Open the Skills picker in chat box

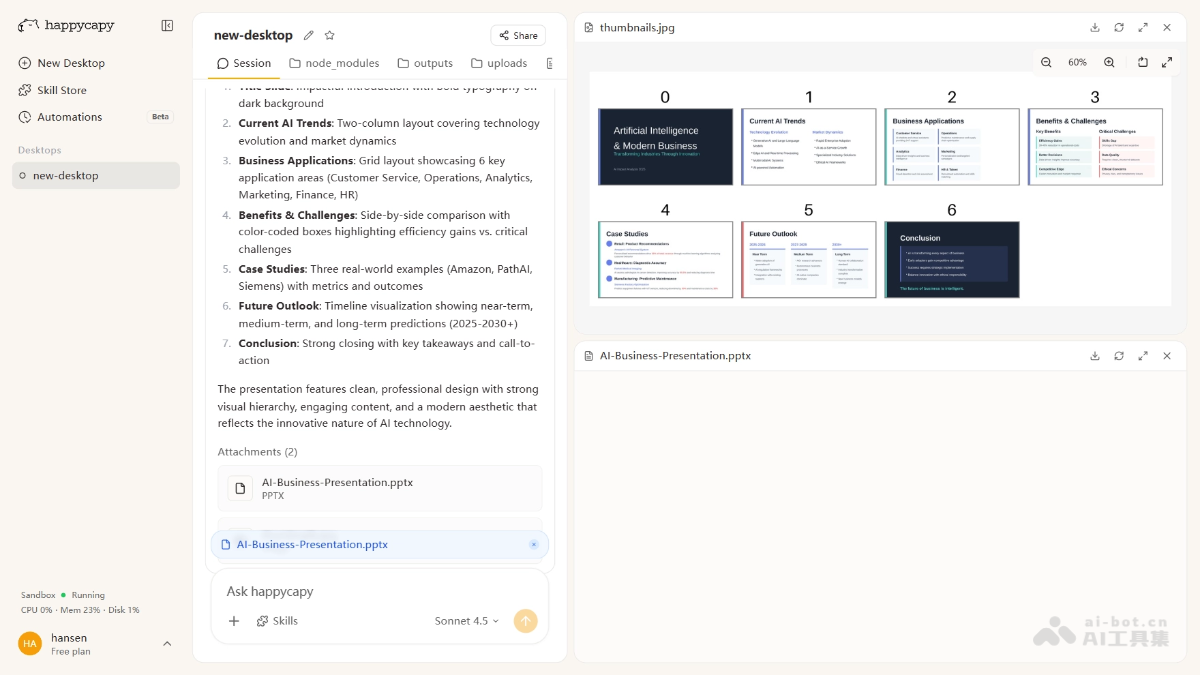[277, 621]
